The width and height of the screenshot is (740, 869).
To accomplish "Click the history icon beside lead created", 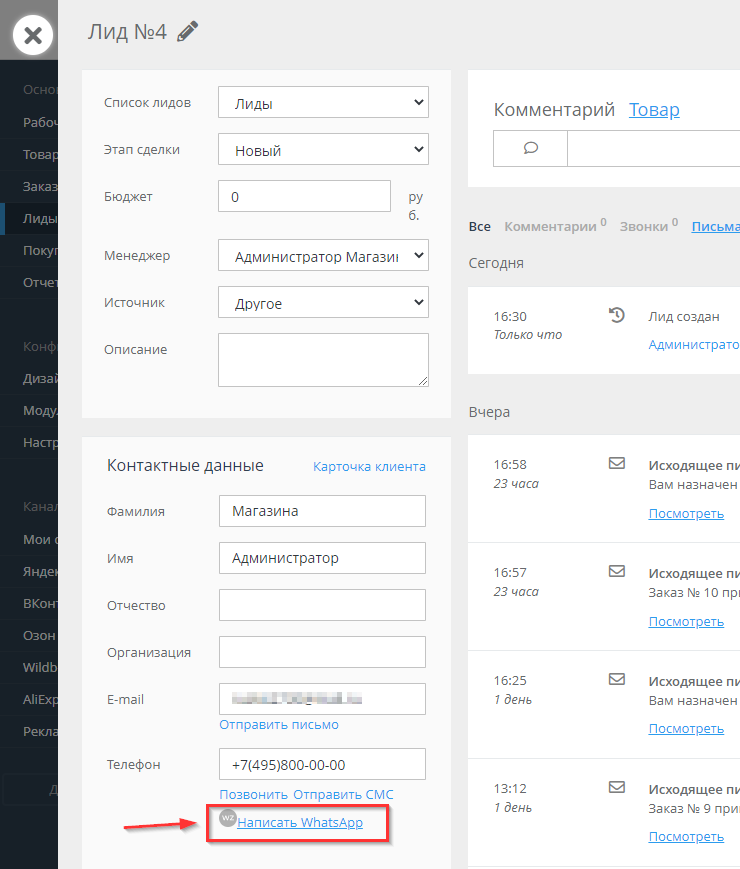I will point(617,316).
